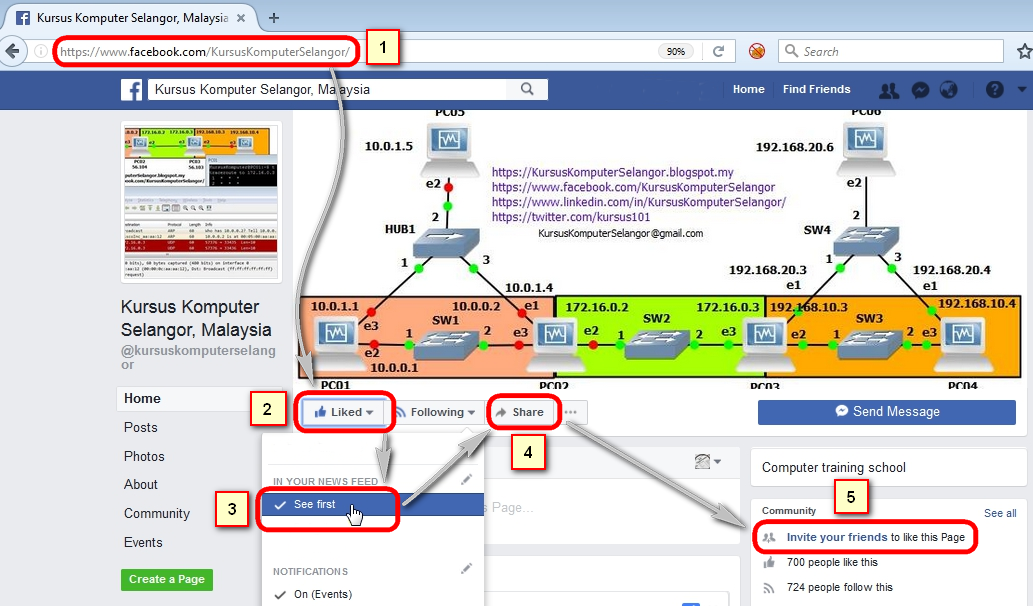This screenshot has width=1033, height=606.
Task: Click the Send Message button
Action: point(887,412)
